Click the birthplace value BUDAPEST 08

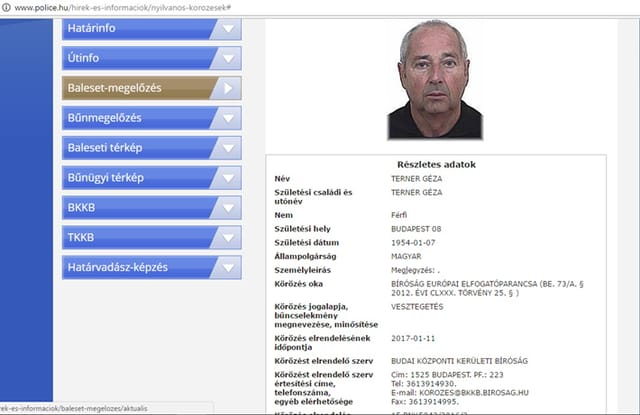click(x=416, y=229)
